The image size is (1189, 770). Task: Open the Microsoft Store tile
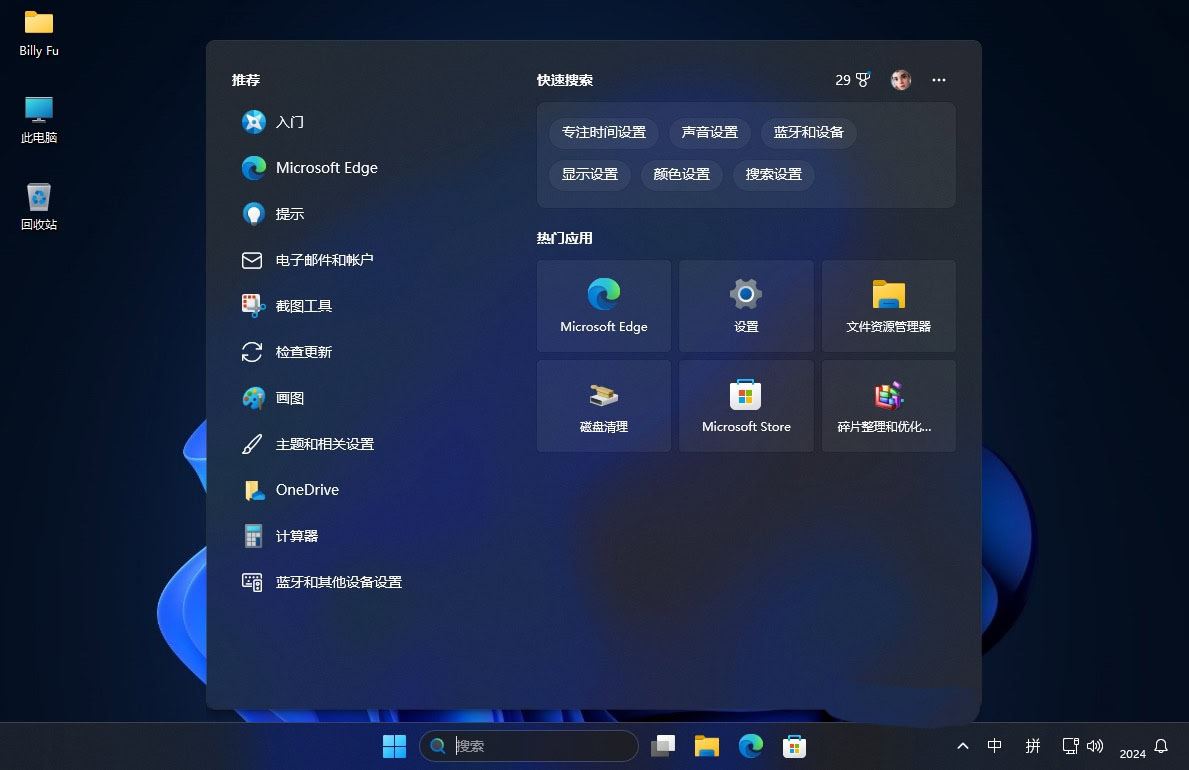coord(746,405)
